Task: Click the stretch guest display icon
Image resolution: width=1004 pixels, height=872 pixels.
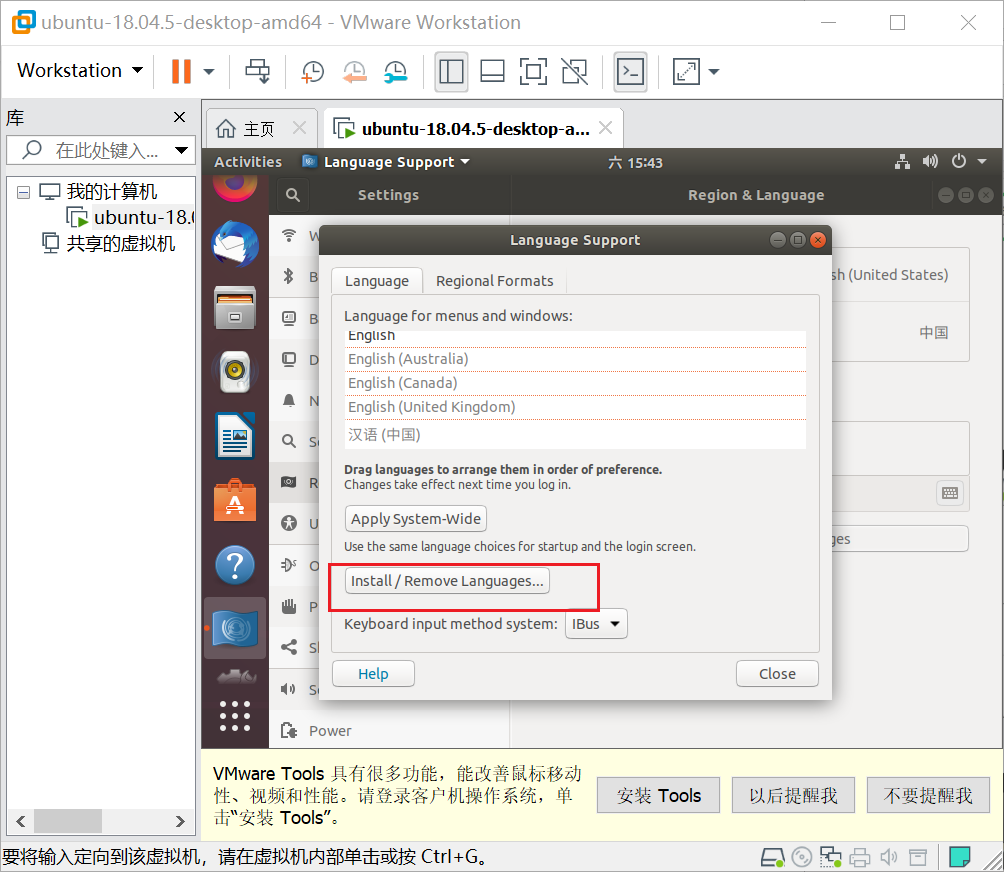Action: (686, 71)
